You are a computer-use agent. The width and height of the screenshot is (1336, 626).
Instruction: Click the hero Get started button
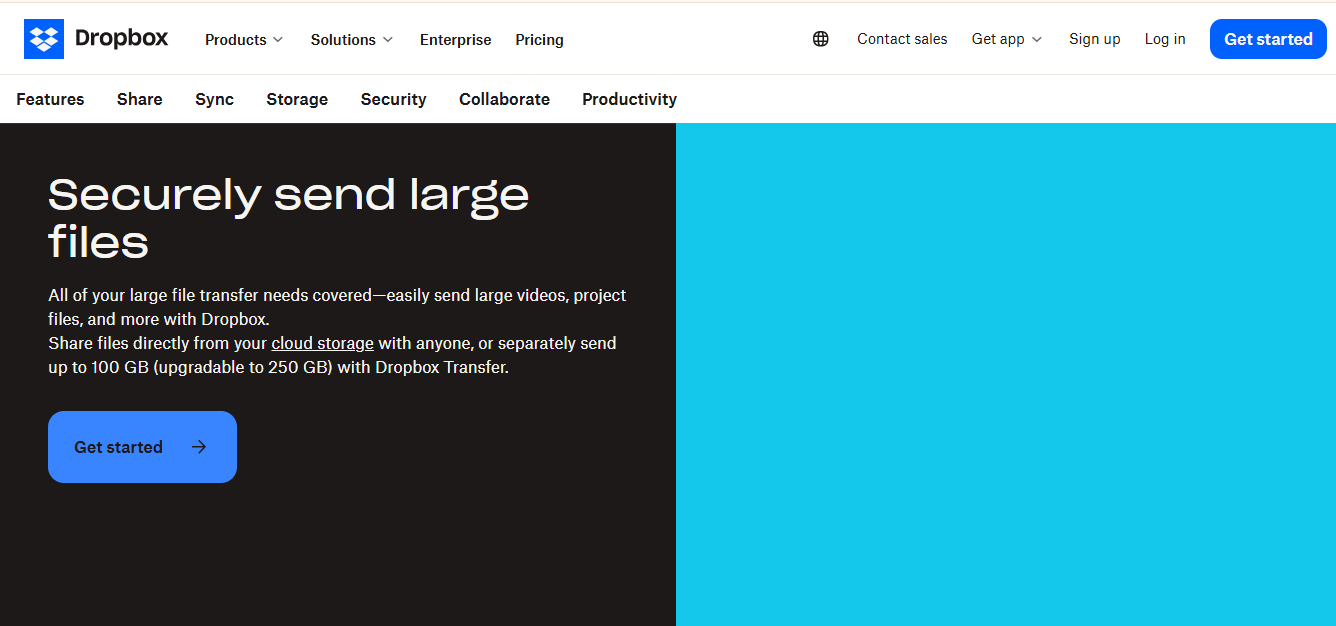tap(142, 447)
